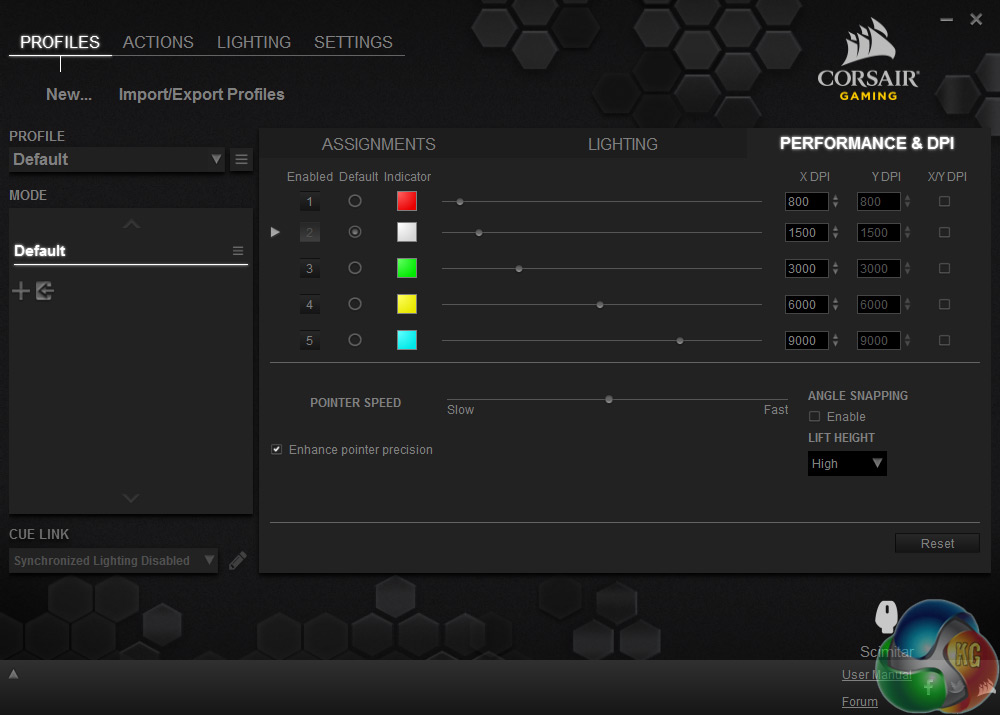Click X DPI stepper arrows for 1500

(x=835, y=232)
